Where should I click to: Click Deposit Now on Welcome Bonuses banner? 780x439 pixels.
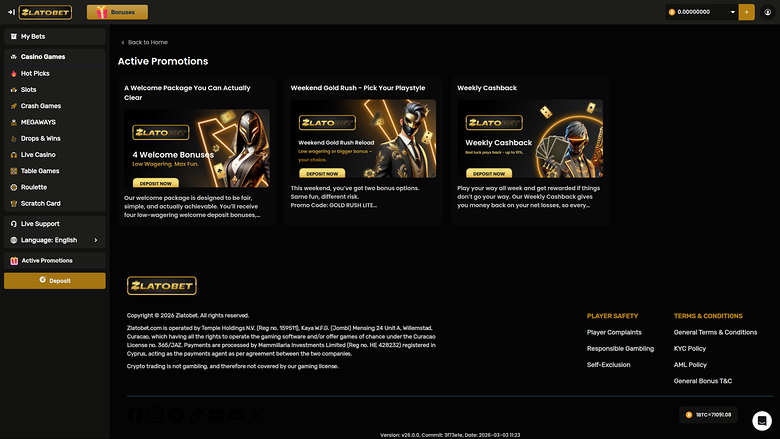click(x=155, y=183)
